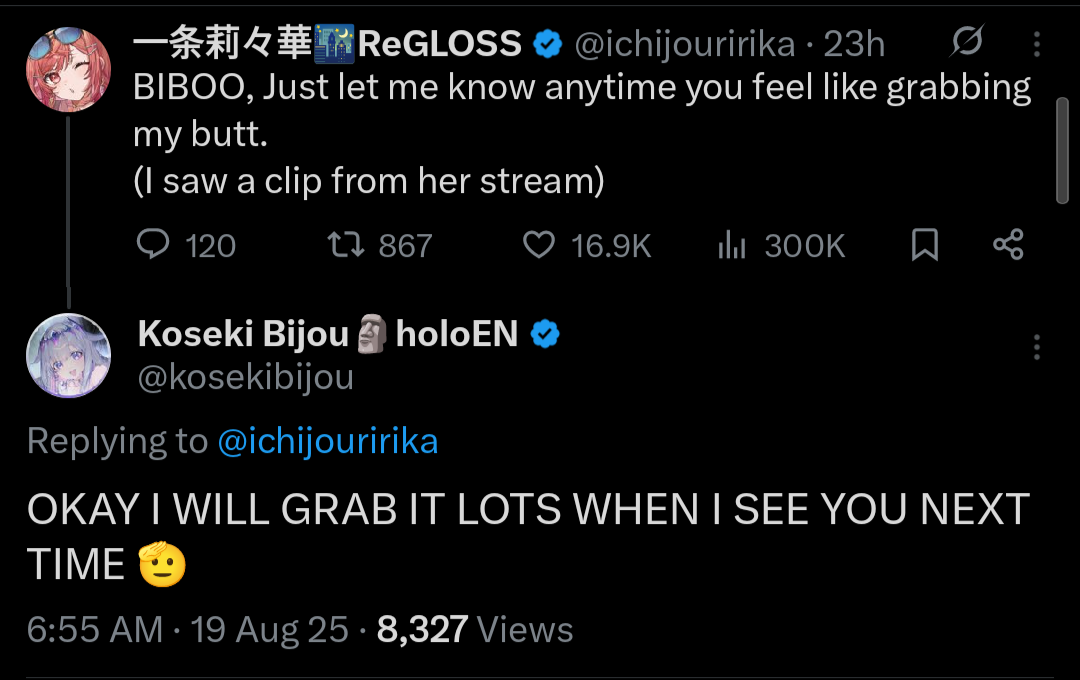
Task: Click the 6:55 AM · 19 Aug 25 timestamp
Action: pos(188,629)
